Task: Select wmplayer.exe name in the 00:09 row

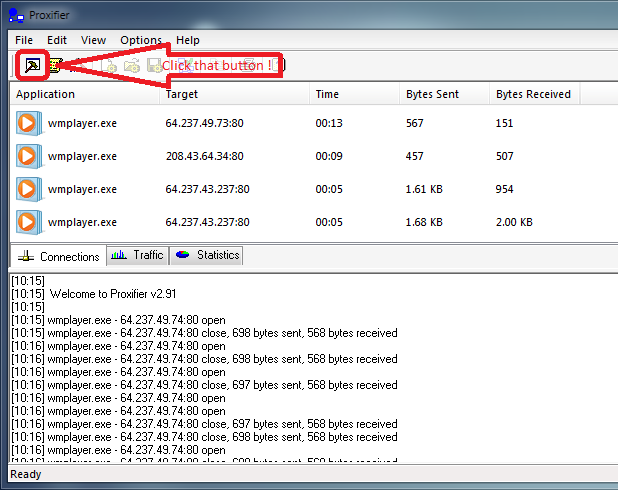Action: point(82,156)
